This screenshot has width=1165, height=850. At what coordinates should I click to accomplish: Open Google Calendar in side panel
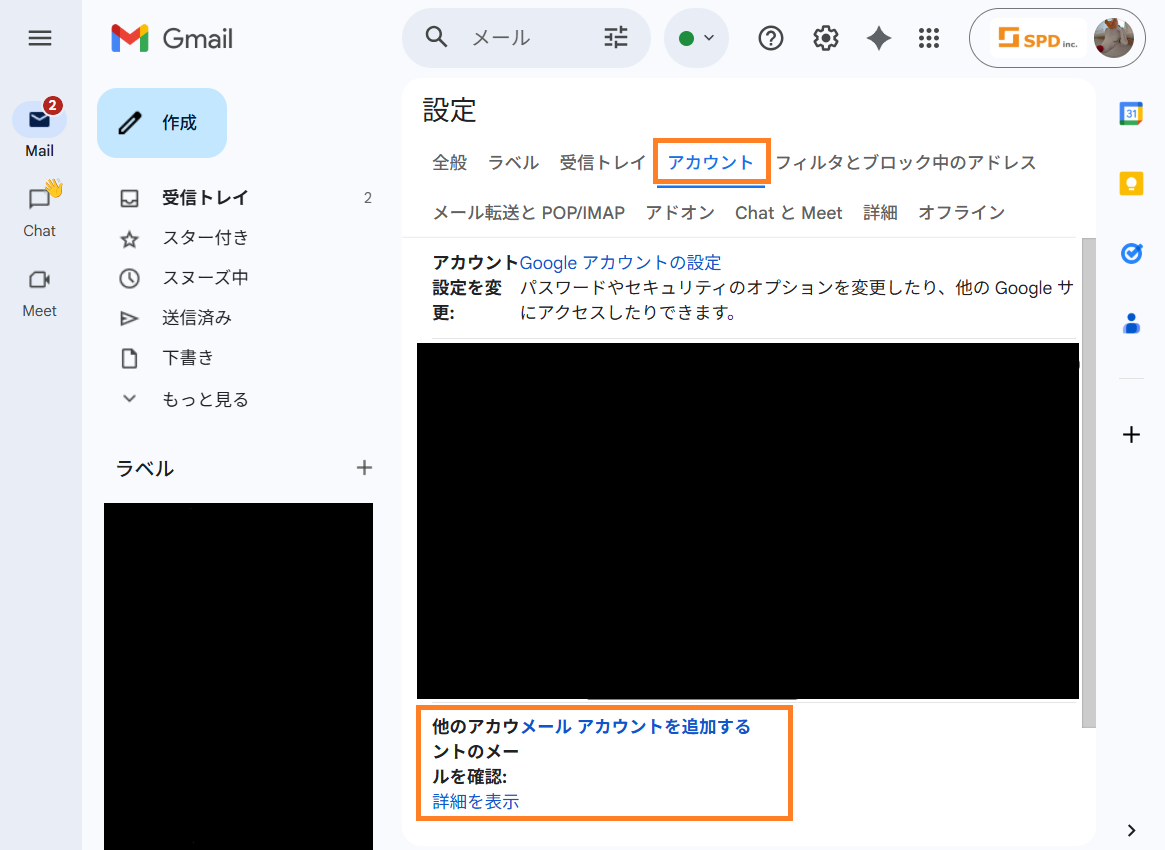point(1131,114)
